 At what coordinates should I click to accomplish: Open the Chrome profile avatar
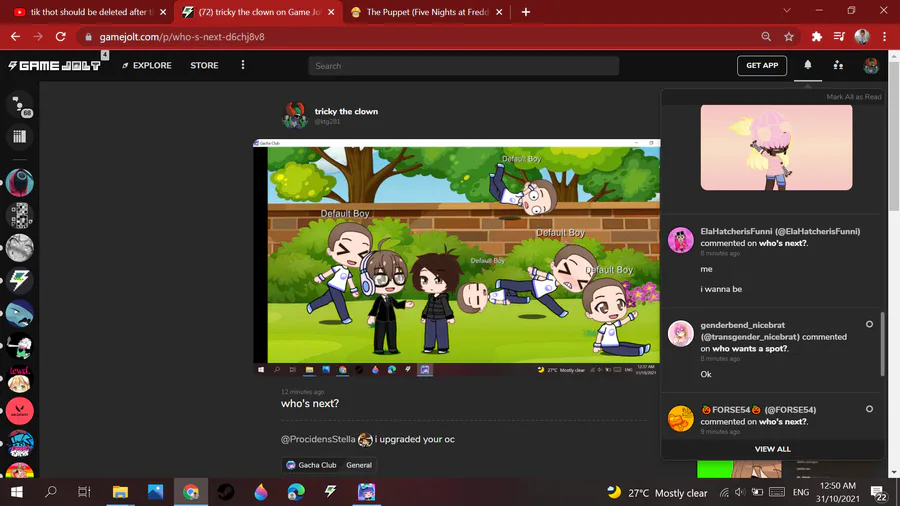(x=862, y=37)
